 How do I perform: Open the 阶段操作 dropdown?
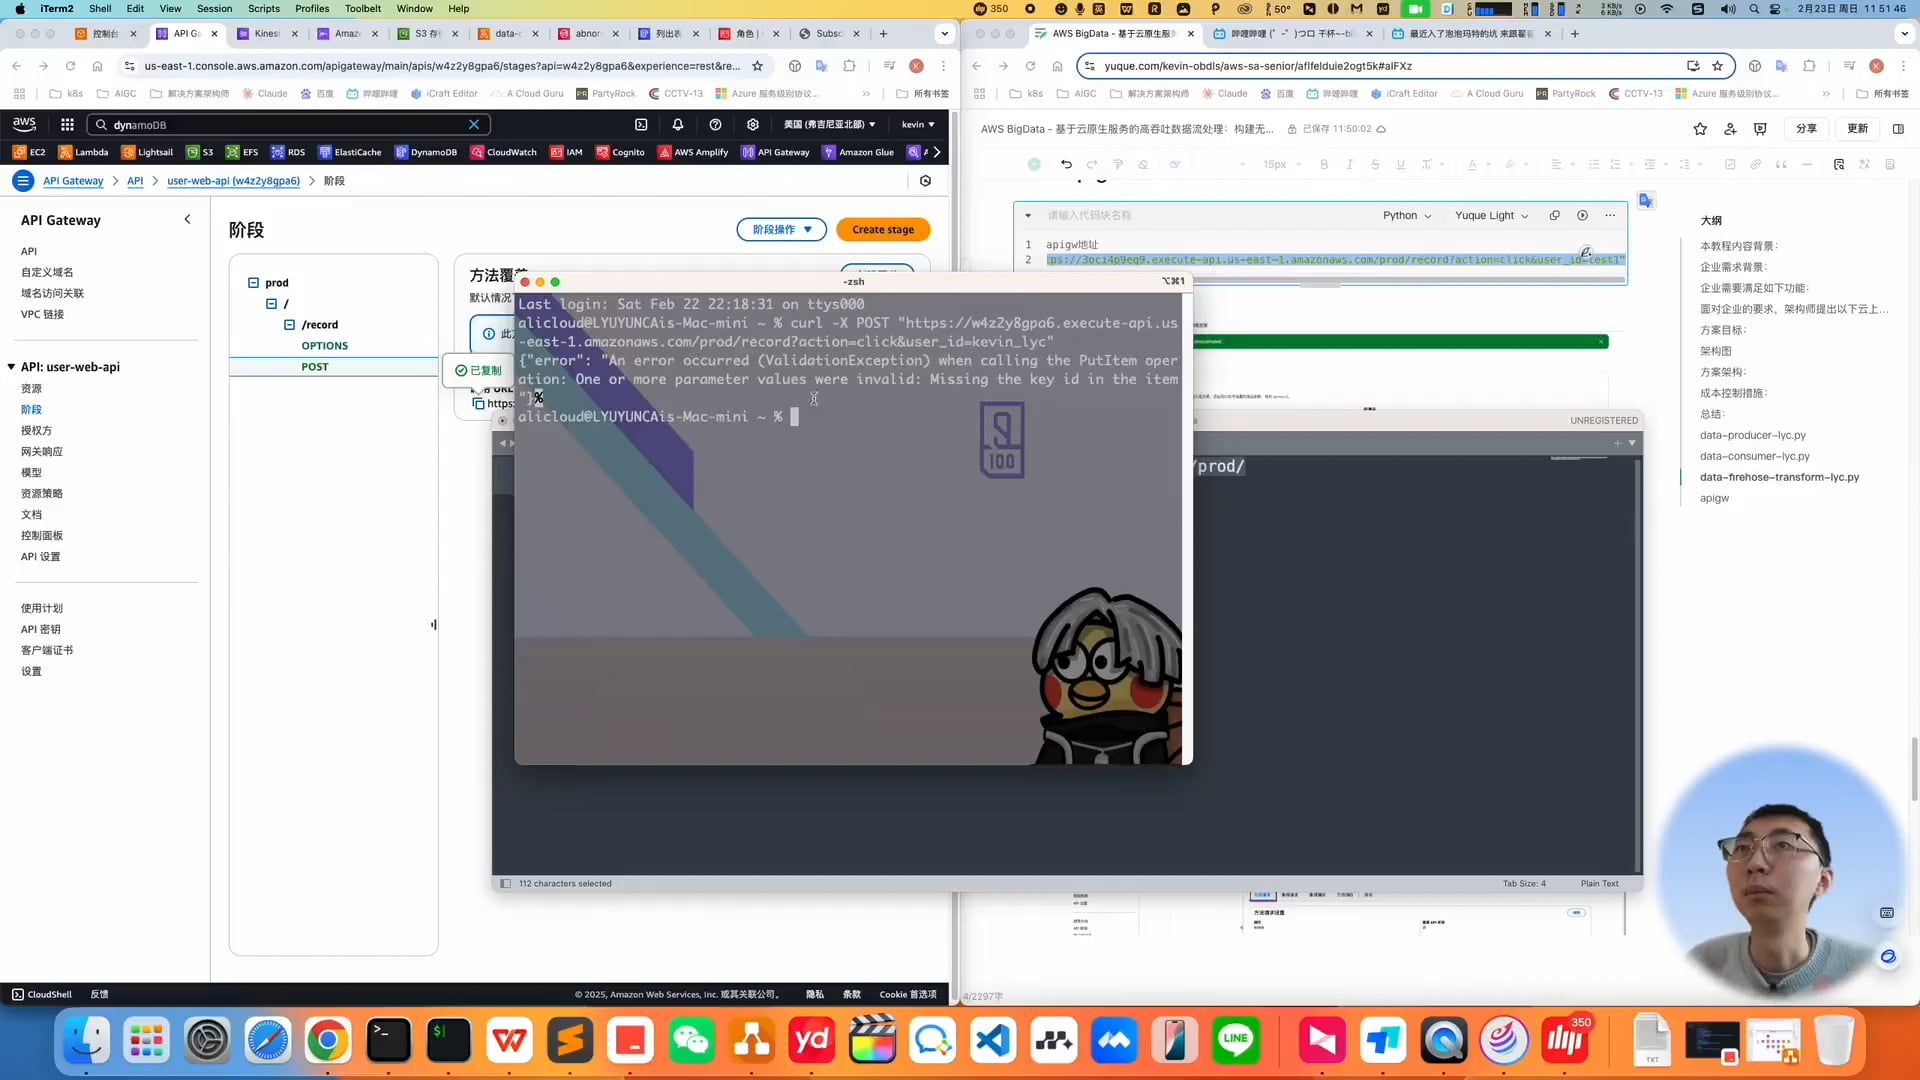pos(781,230)
